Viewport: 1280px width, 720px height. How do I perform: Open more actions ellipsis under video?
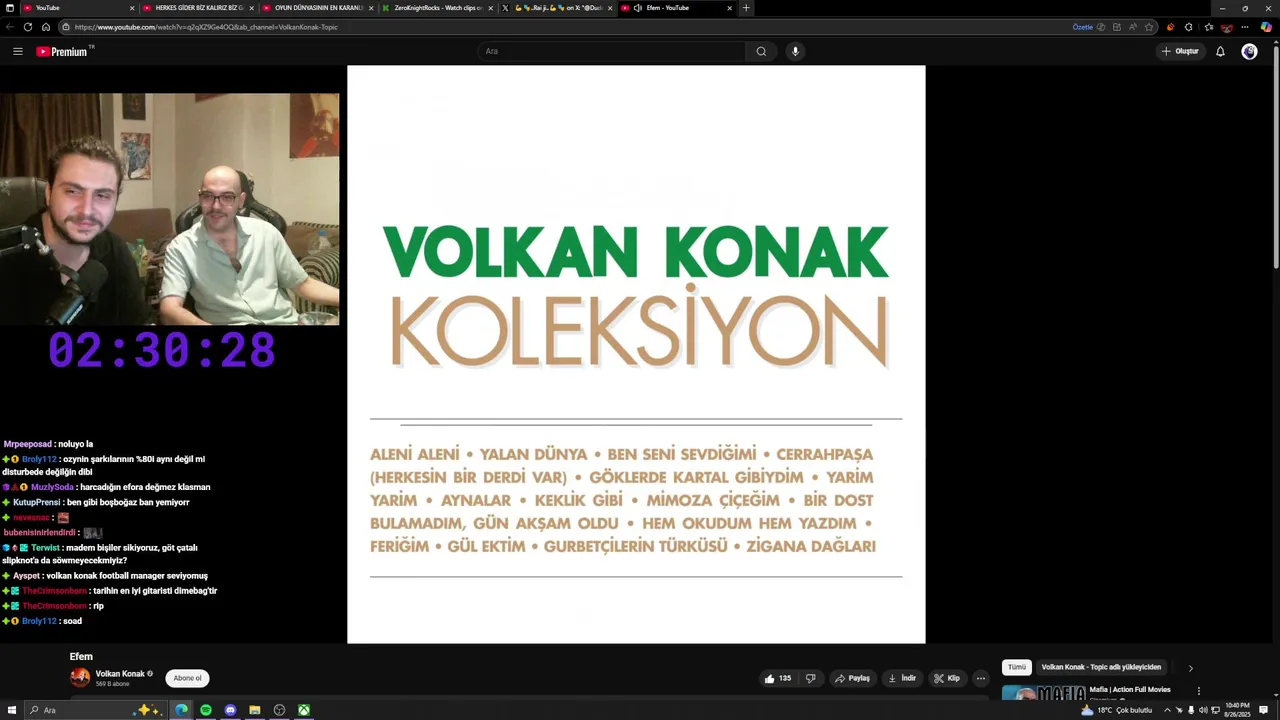[x=980, y=678]
